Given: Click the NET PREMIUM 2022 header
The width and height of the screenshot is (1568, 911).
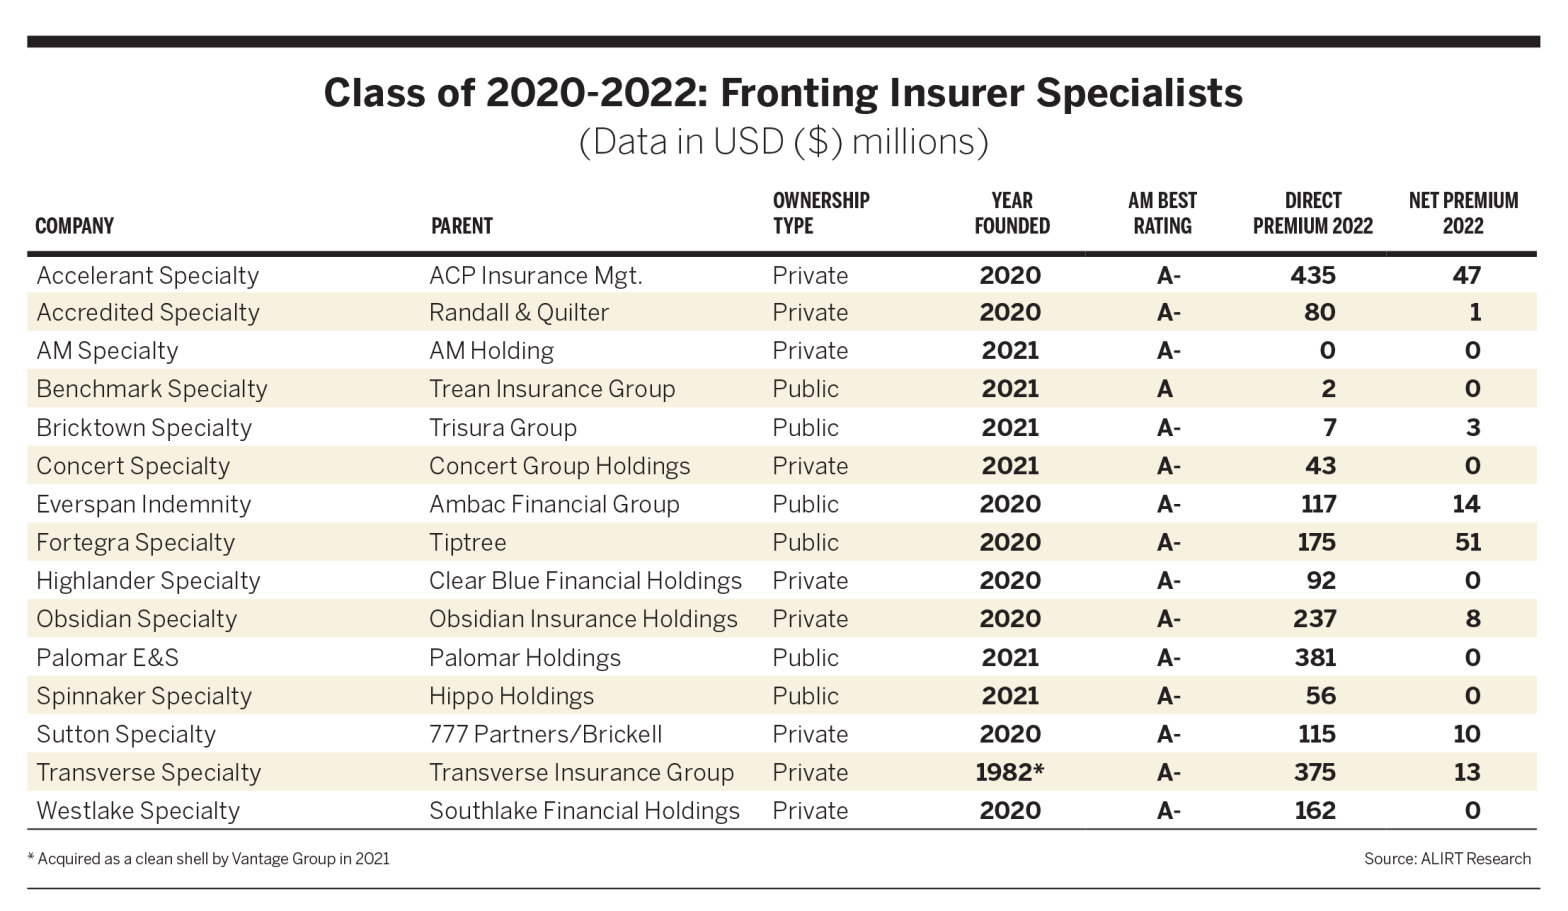Looking at the screenshot, I should coord(1462,213).
